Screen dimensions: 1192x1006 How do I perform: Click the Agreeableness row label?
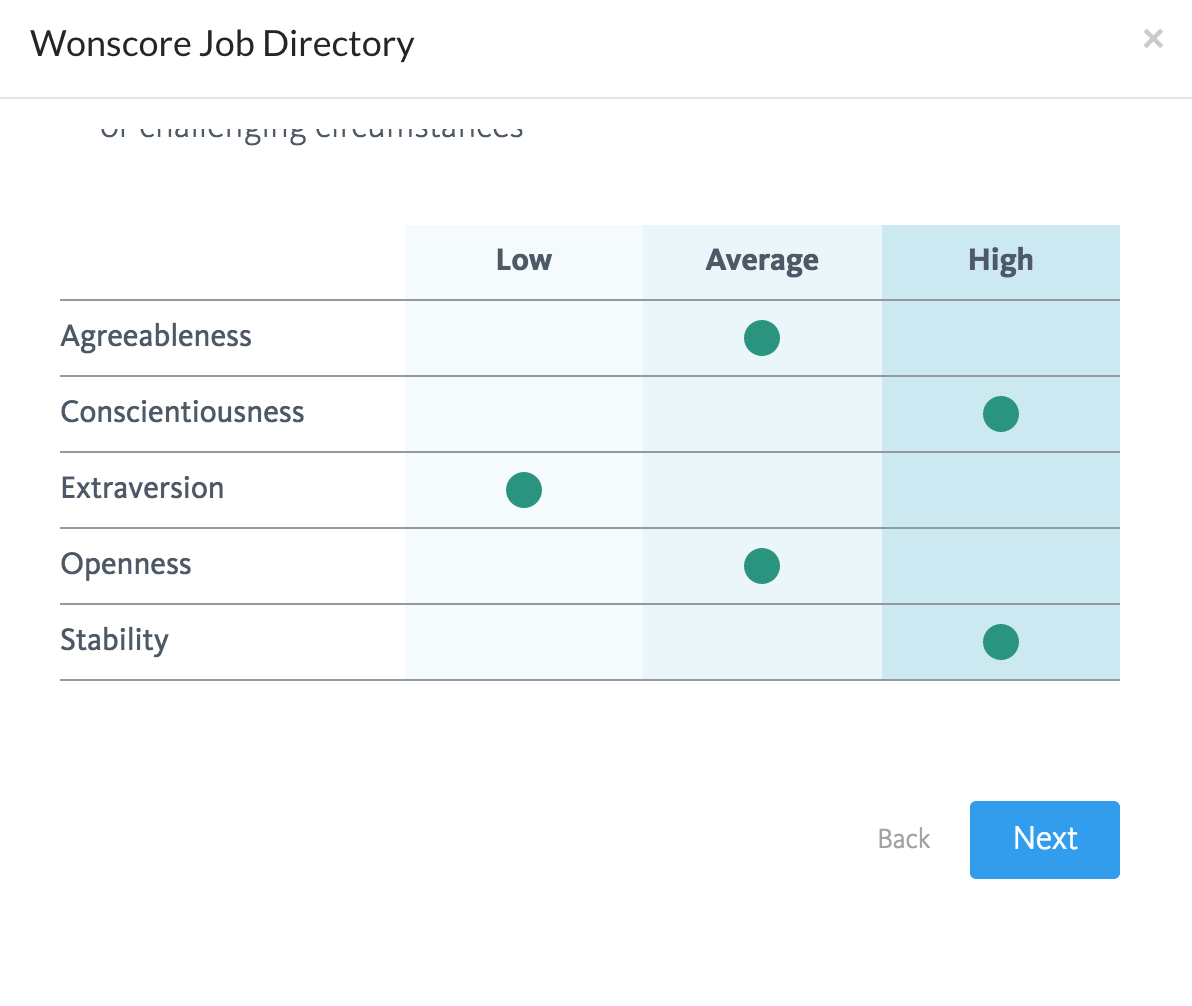point(156,336)
